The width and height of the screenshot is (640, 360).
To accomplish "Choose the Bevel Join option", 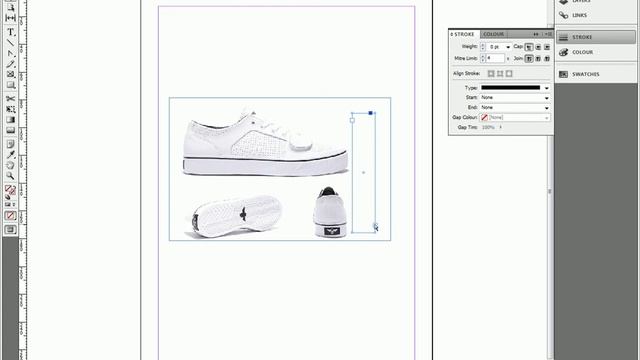I will [x=547, y=59].
